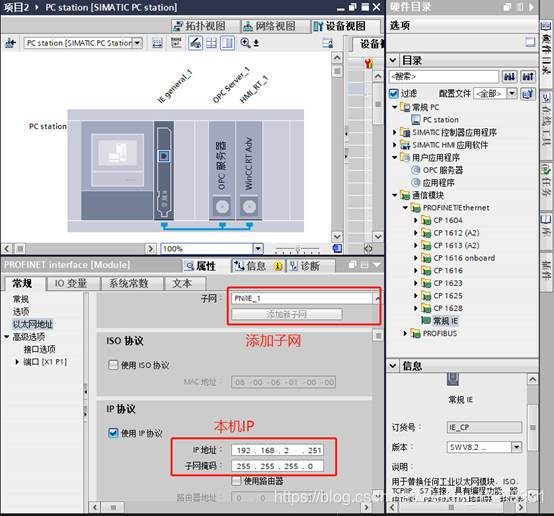The image size is (554, 516).
Task: Select PC station in the catalog
Action: click(x=441, y=120)
